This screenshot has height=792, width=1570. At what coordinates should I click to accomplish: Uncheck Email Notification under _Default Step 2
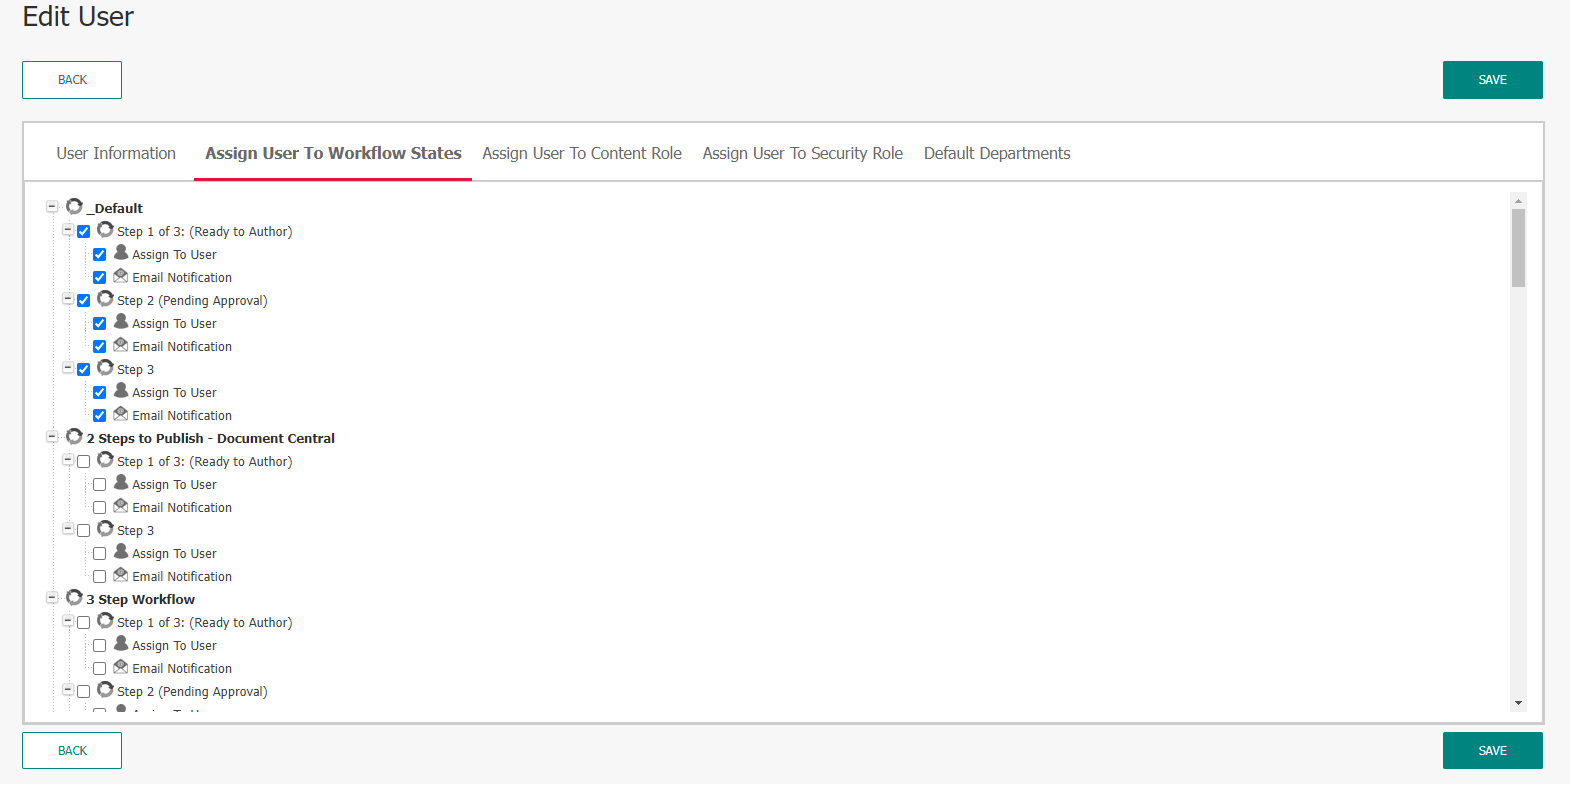(x=100, y=347)
